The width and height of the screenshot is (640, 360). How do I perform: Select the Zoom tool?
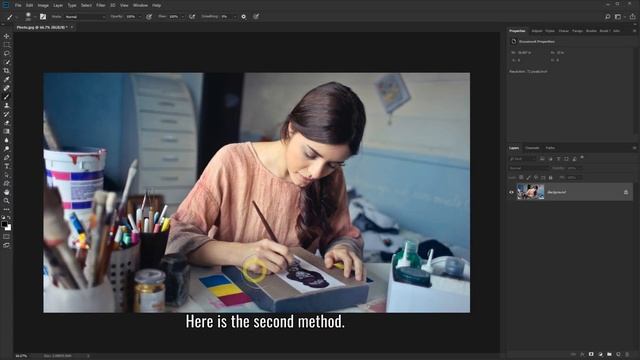(7, 200)
